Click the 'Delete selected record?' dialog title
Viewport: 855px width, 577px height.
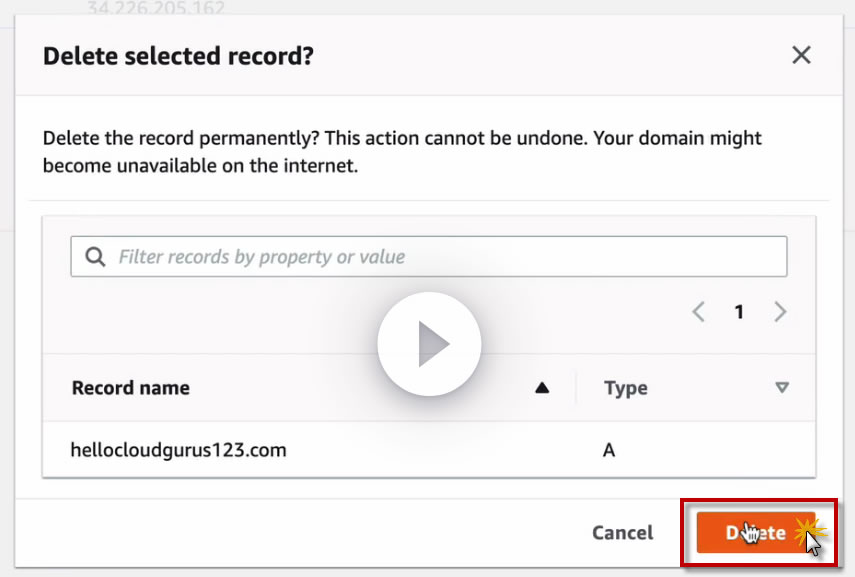tap(178, 56)
